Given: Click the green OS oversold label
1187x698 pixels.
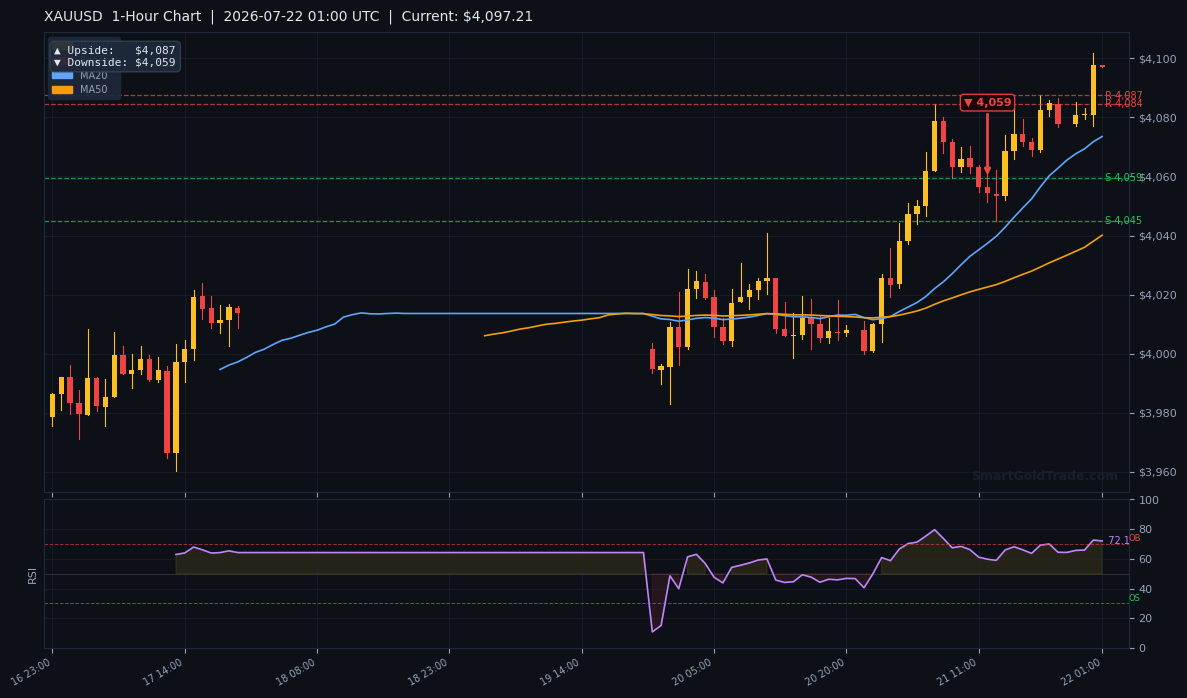Looking at the screenshot, I should [1134, 598].
